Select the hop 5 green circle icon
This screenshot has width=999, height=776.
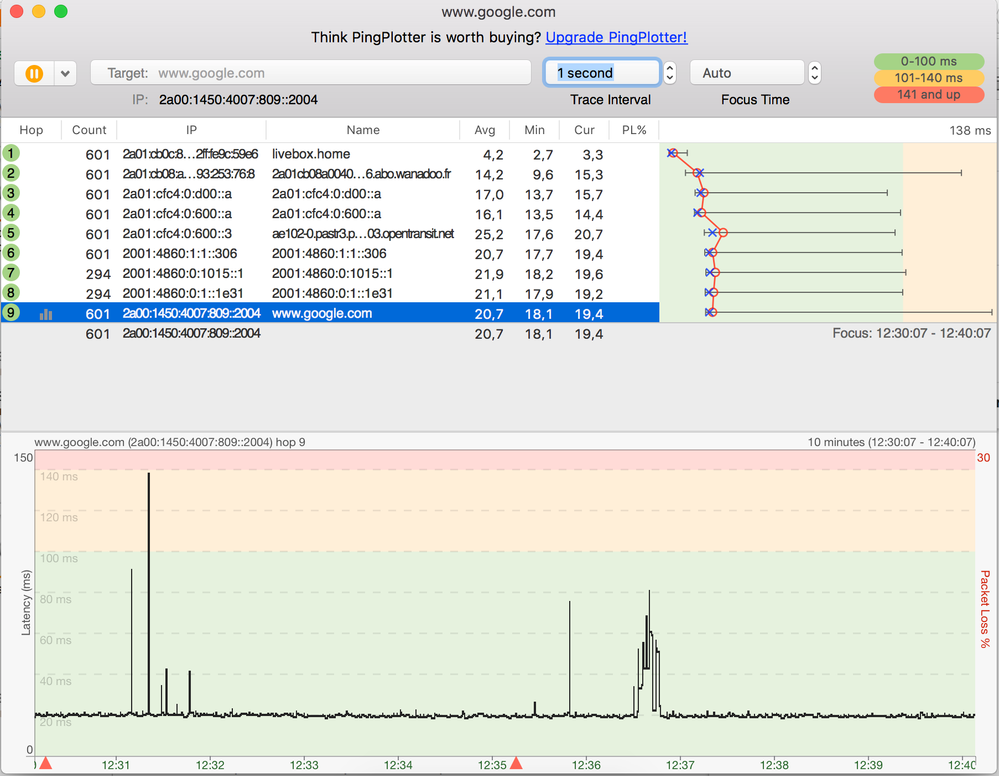11,233
